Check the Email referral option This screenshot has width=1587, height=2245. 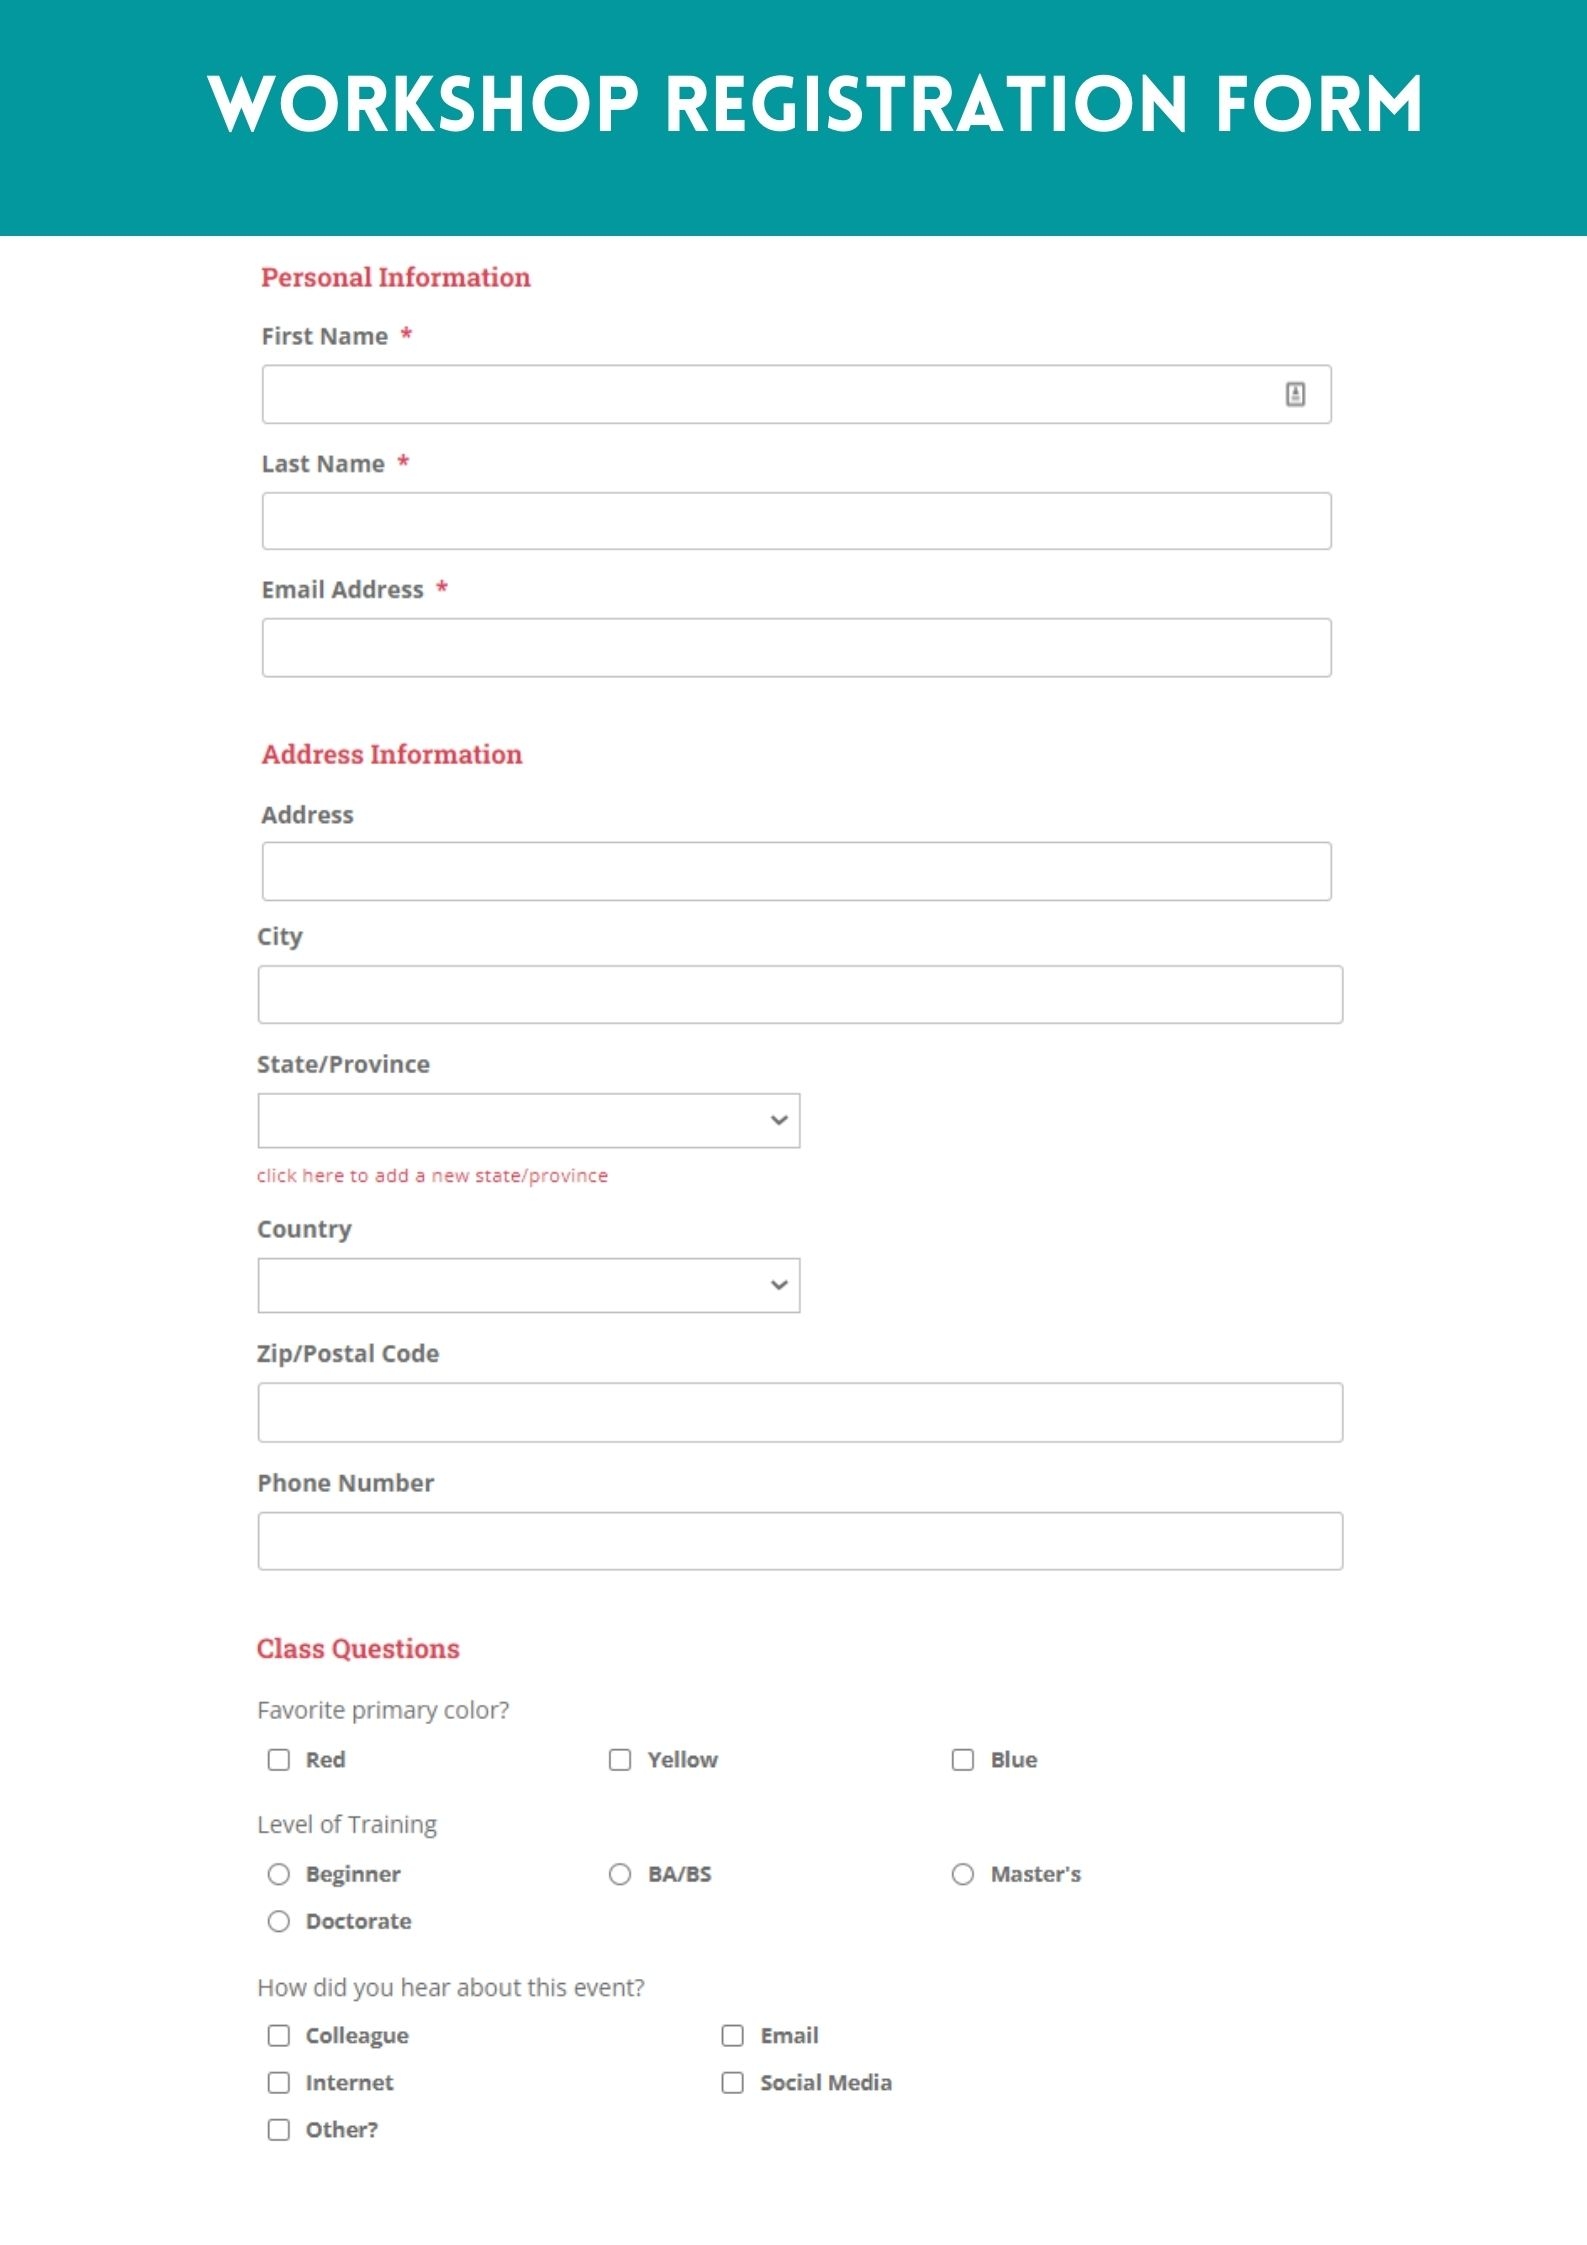tap(732, 2036)
